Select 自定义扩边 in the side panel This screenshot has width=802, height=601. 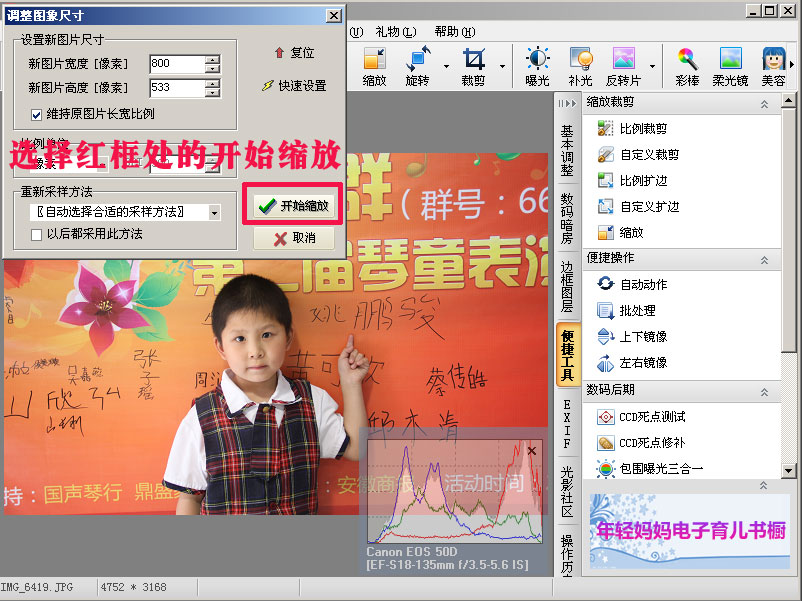point(638,207)
